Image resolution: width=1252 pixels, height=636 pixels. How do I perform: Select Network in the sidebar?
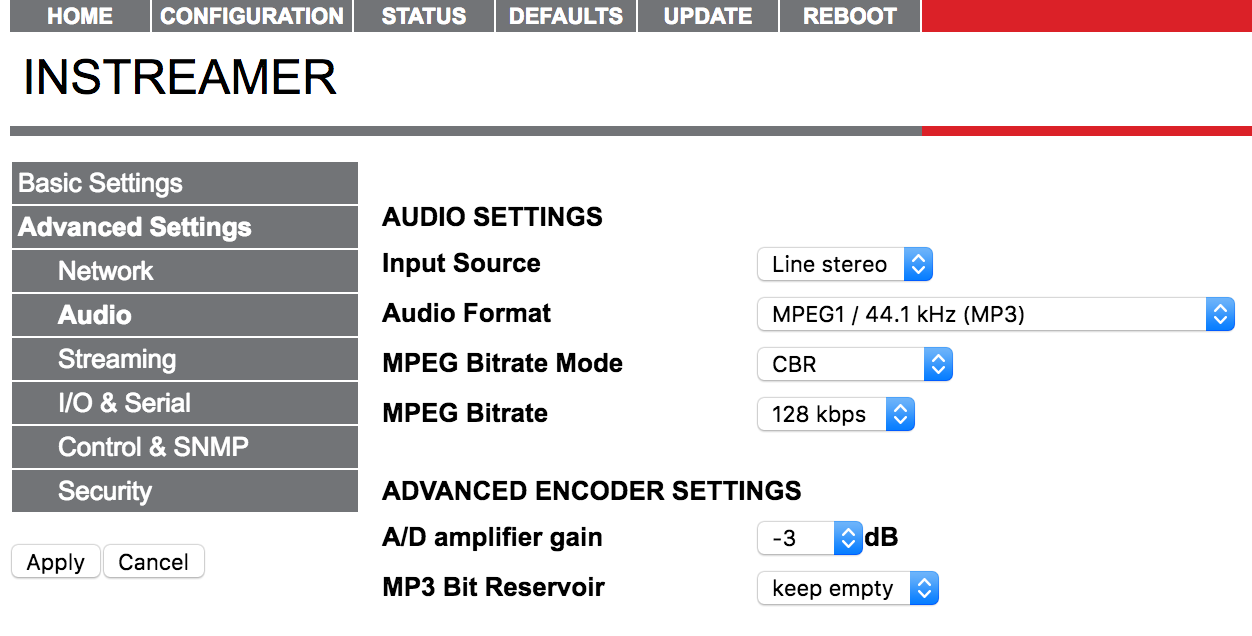pos(185,271)
